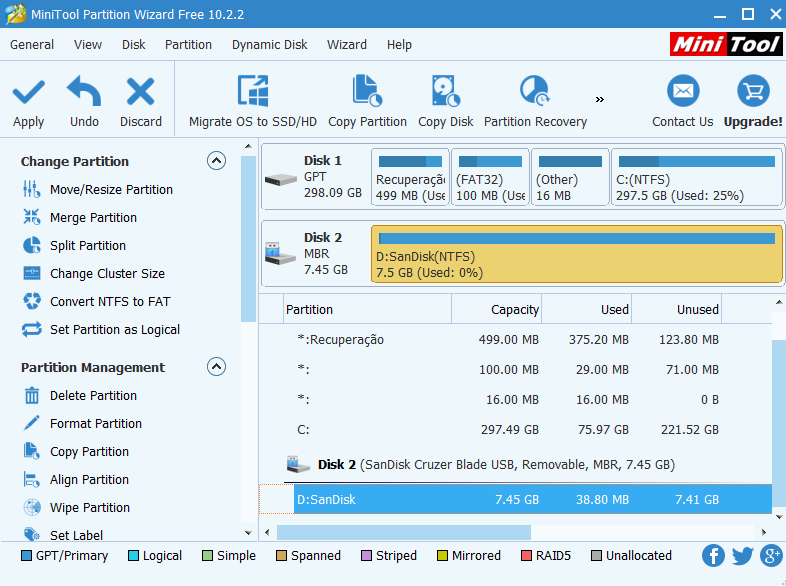The image size is (786, 586).
Task: Select Set Partition as Logical
Action: tap(101, 330)
